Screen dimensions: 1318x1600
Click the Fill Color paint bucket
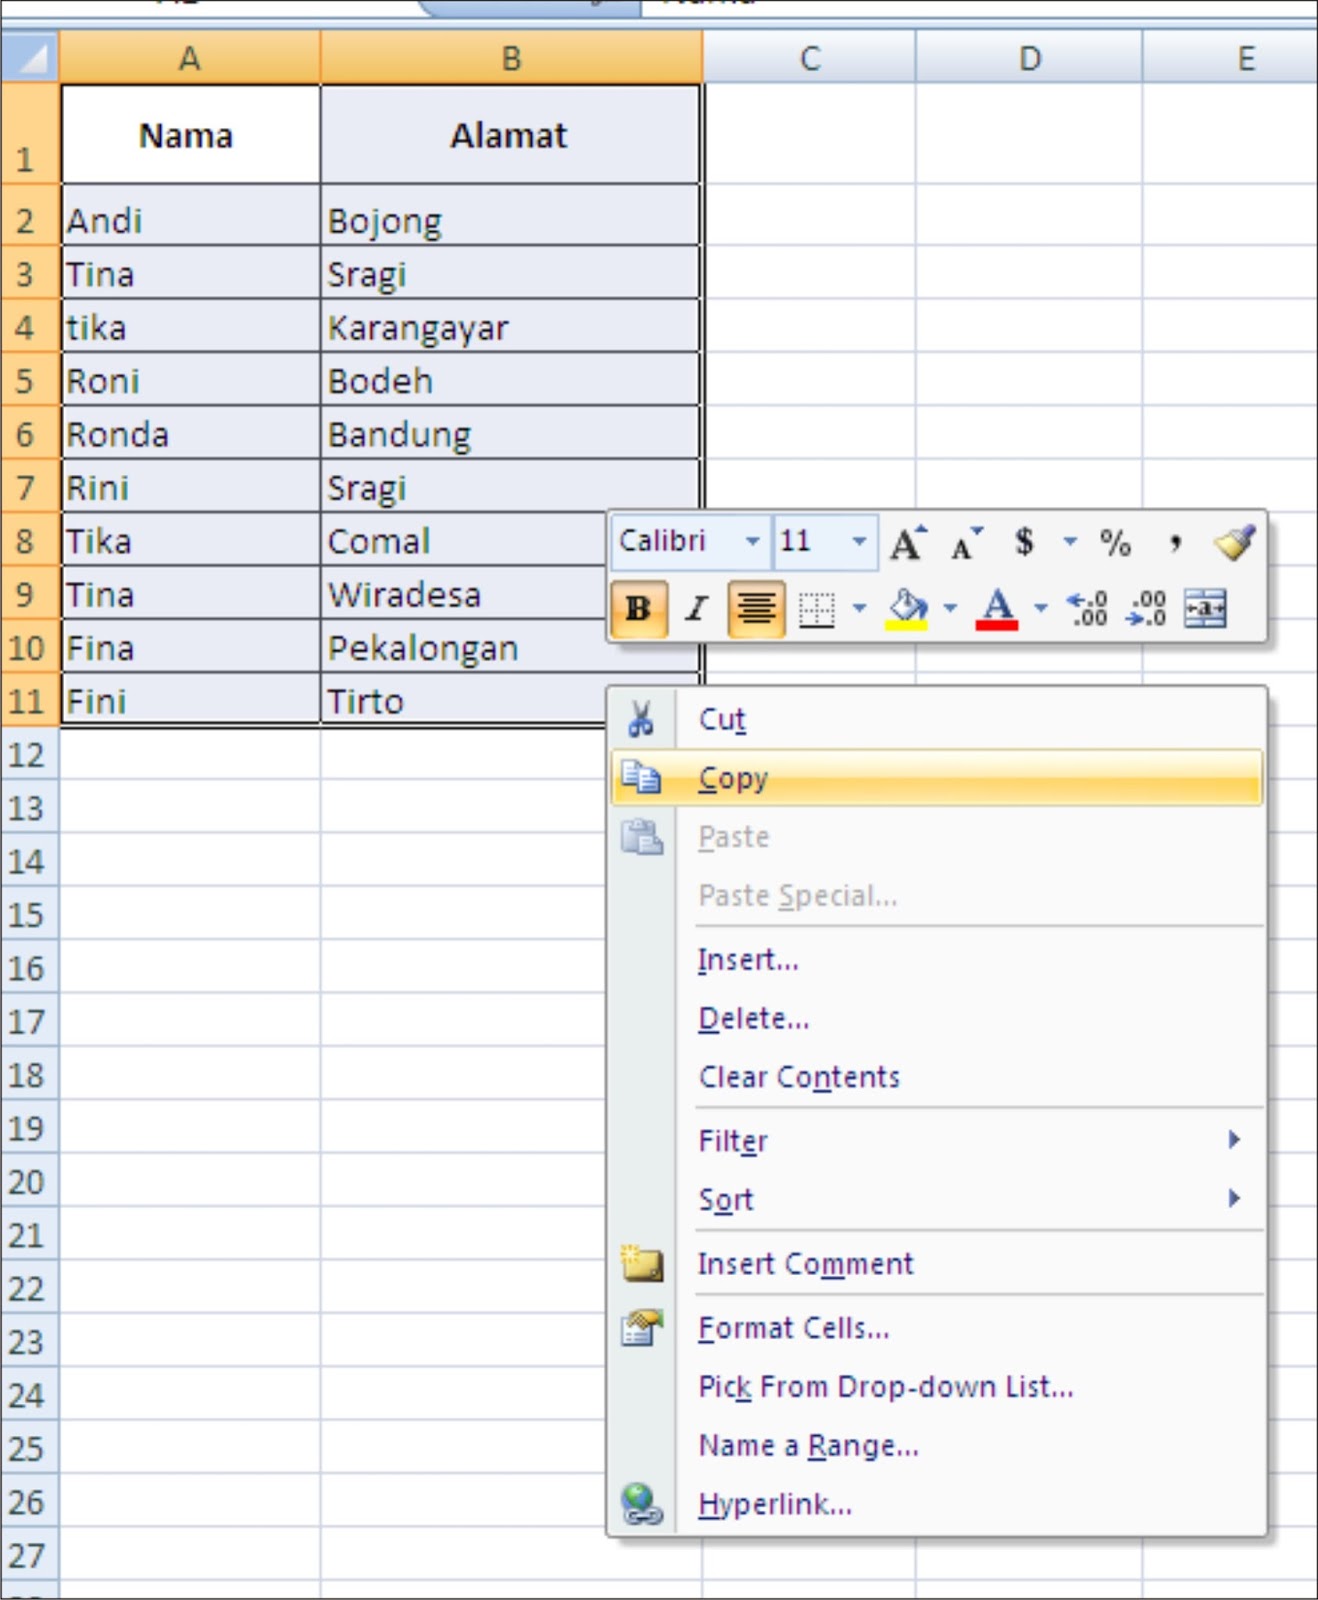coord(907,608)
